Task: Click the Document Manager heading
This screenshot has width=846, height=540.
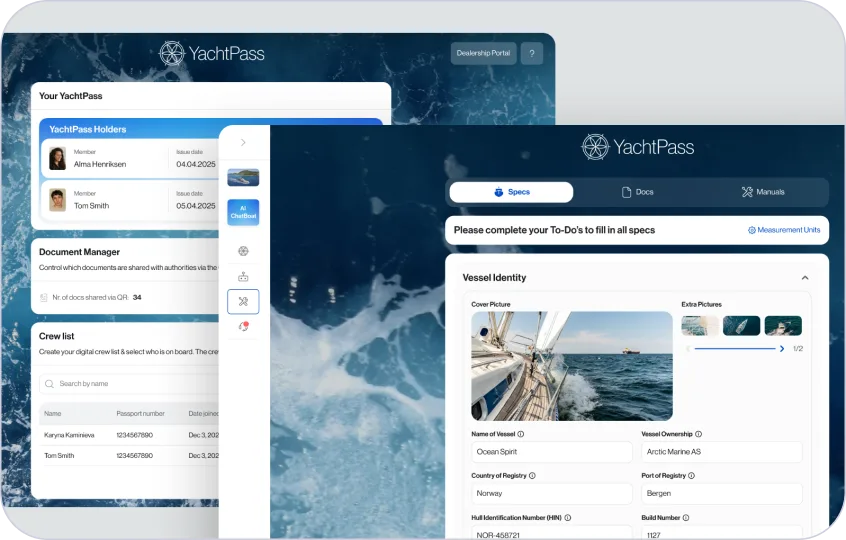Action: [x=79, y=252]
